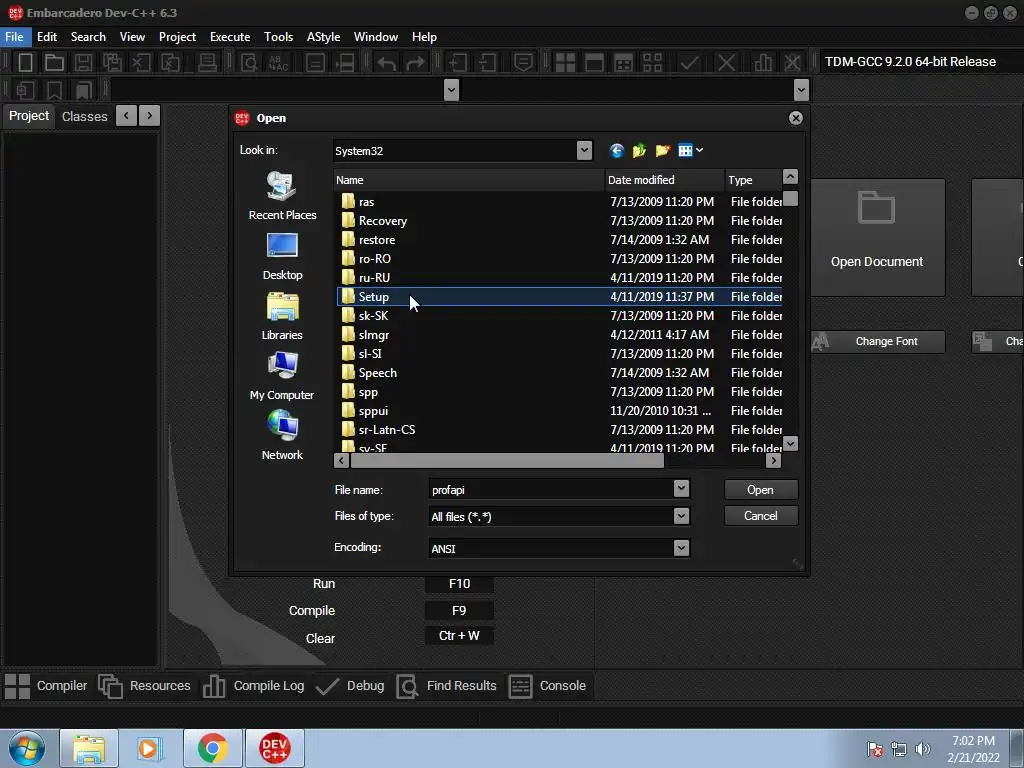1024x768 pixels.
Task: Click the file list scroll down arrow
Action: click(790, 444)
